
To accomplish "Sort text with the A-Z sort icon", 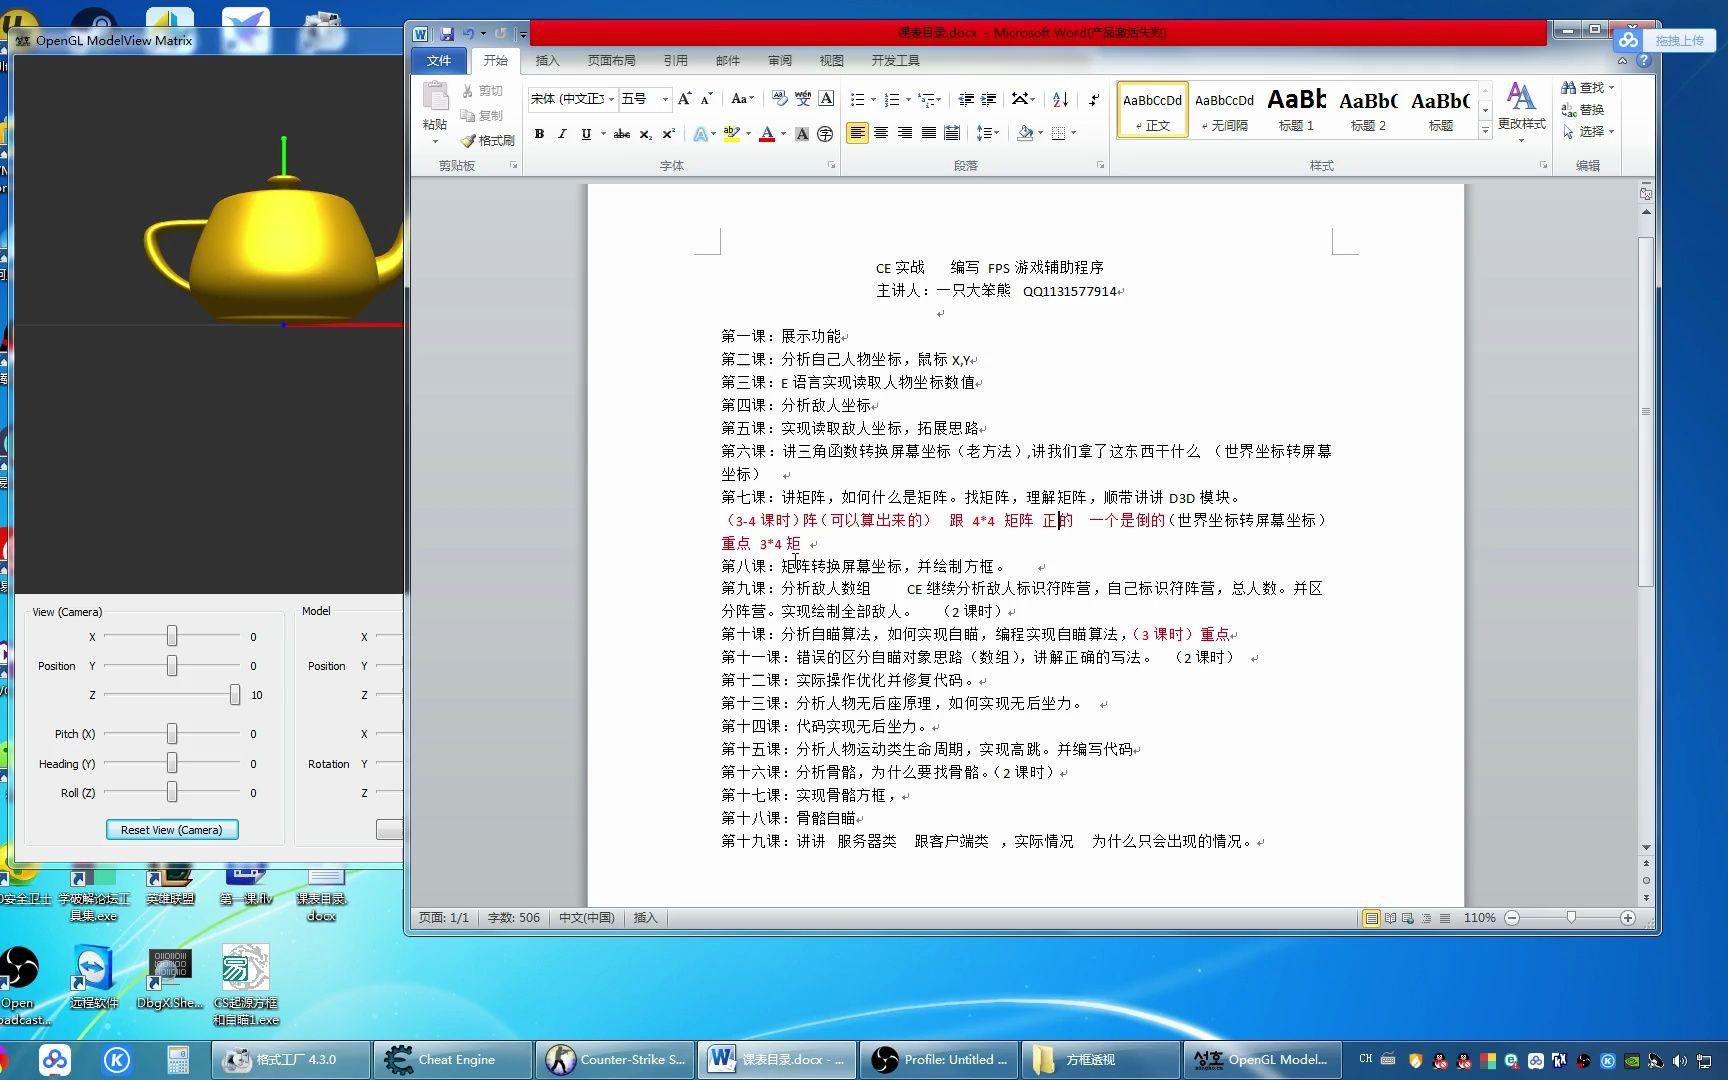I will pos(1061,99).
